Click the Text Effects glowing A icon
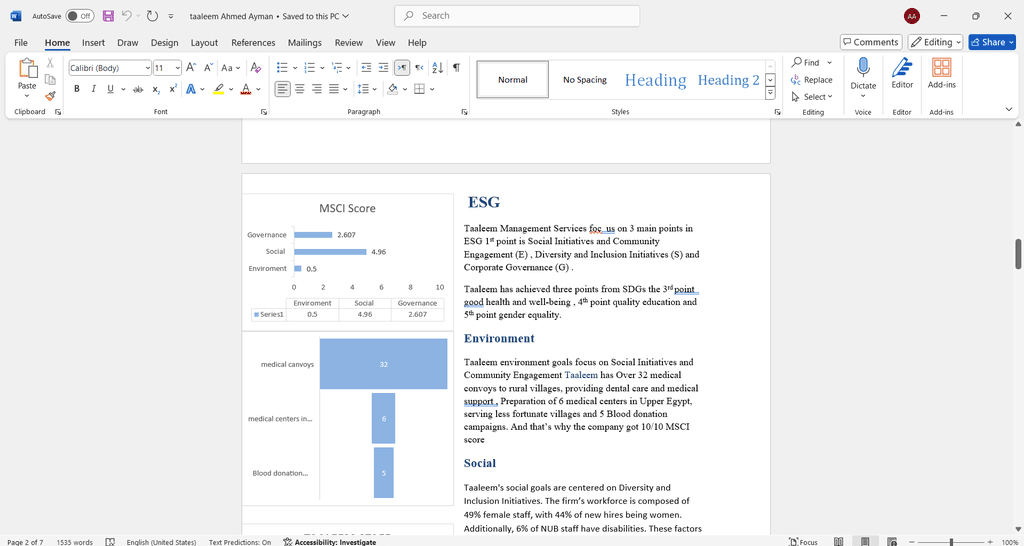This screenshot has height=546, width=1024. click(x=191, y=89)
